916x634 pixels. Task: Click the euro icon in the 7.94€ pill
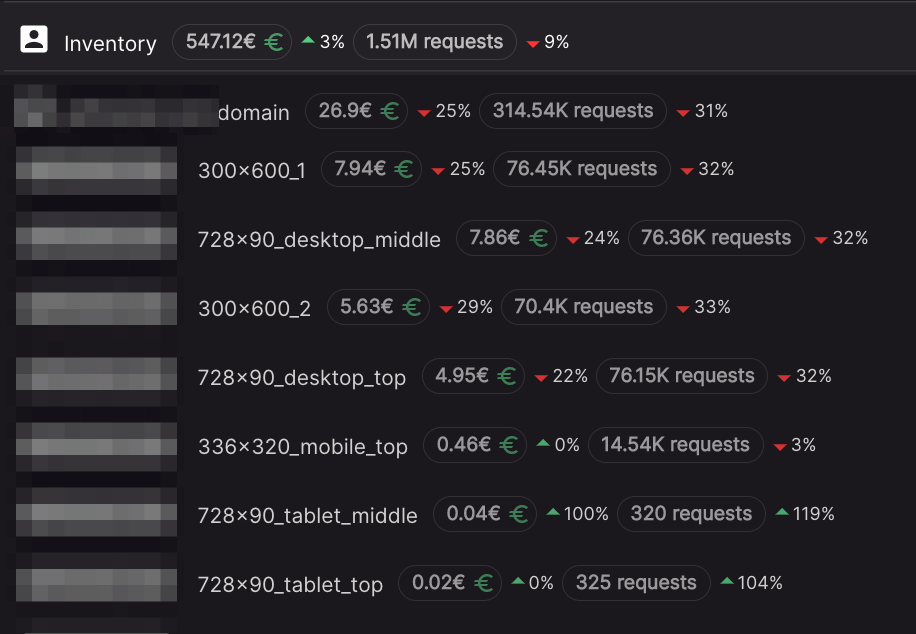pos(401,169)
